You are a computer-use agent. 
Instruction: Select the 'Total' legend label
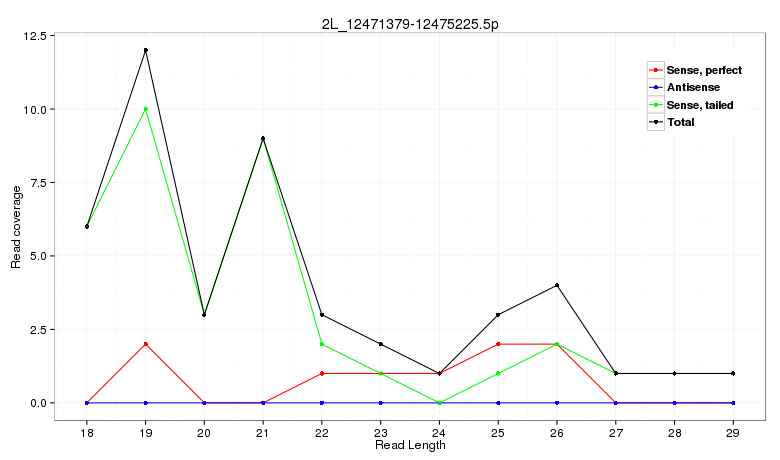[x=680, y=122]
